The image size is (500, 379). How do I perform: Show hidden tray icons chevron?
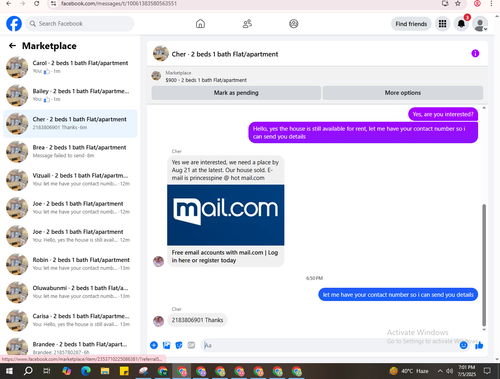coord(440,371)
